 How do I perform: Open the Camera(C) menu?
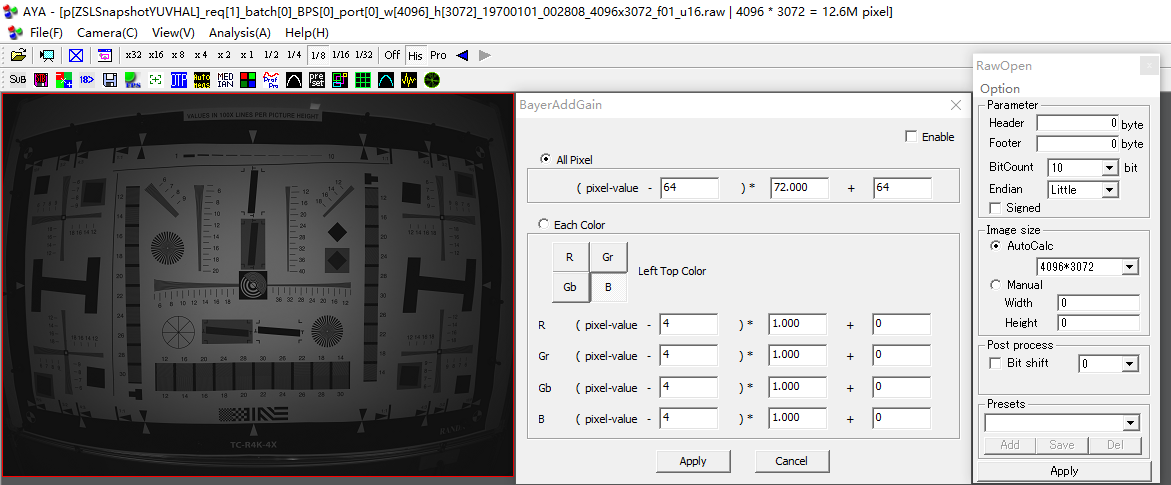tap(108, 33)
